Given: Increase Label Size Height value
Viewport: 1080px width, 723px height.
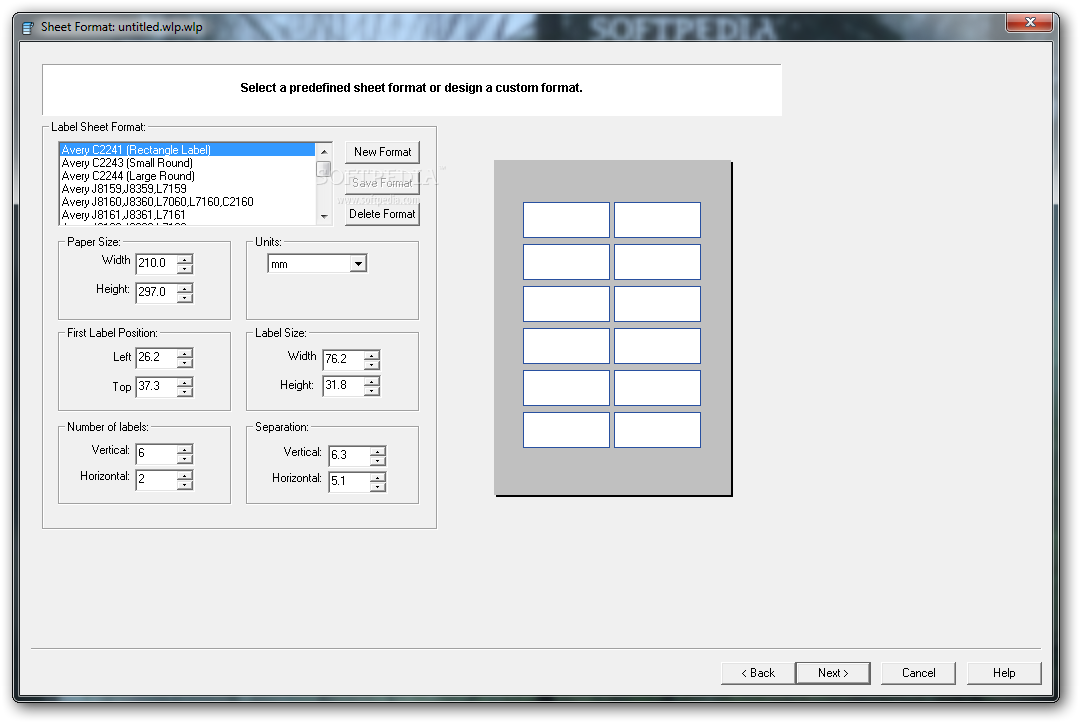Looking at the screenshot, I should pos(372,381).
